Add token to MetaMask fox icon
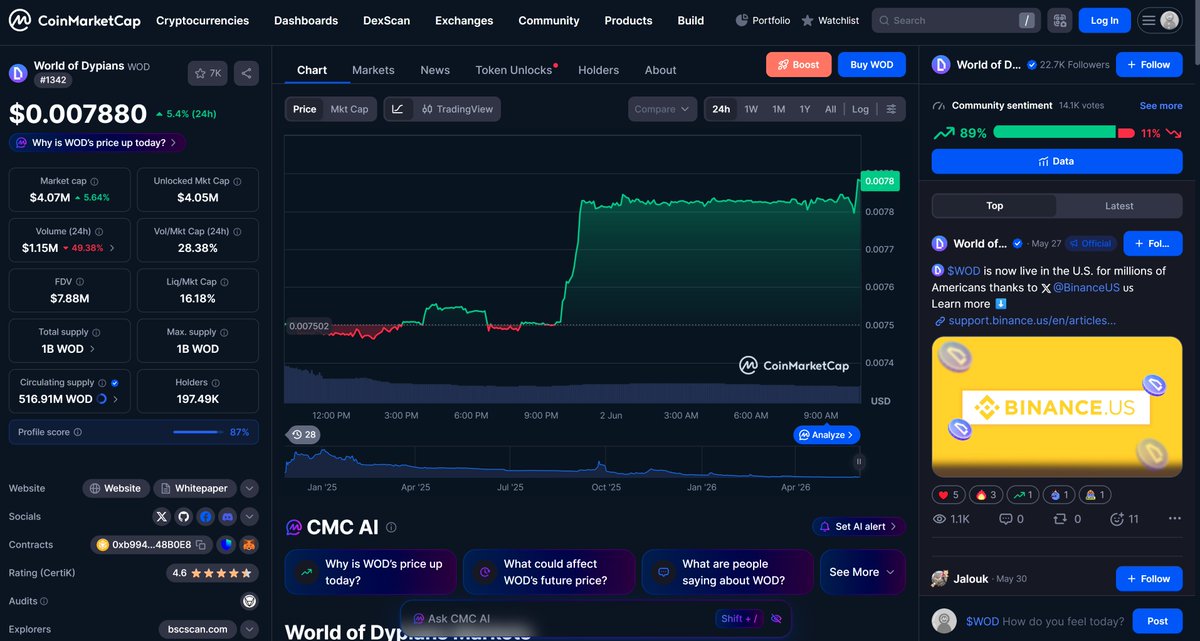This screenshot has width=1200, height=641. [249, 545]
